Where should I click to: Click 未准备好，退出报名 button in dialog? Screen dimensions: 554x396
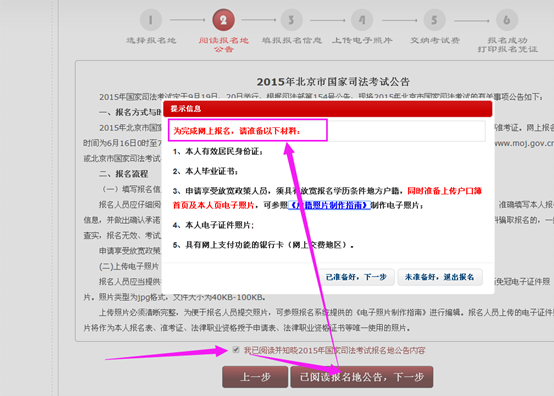[440, 277]
